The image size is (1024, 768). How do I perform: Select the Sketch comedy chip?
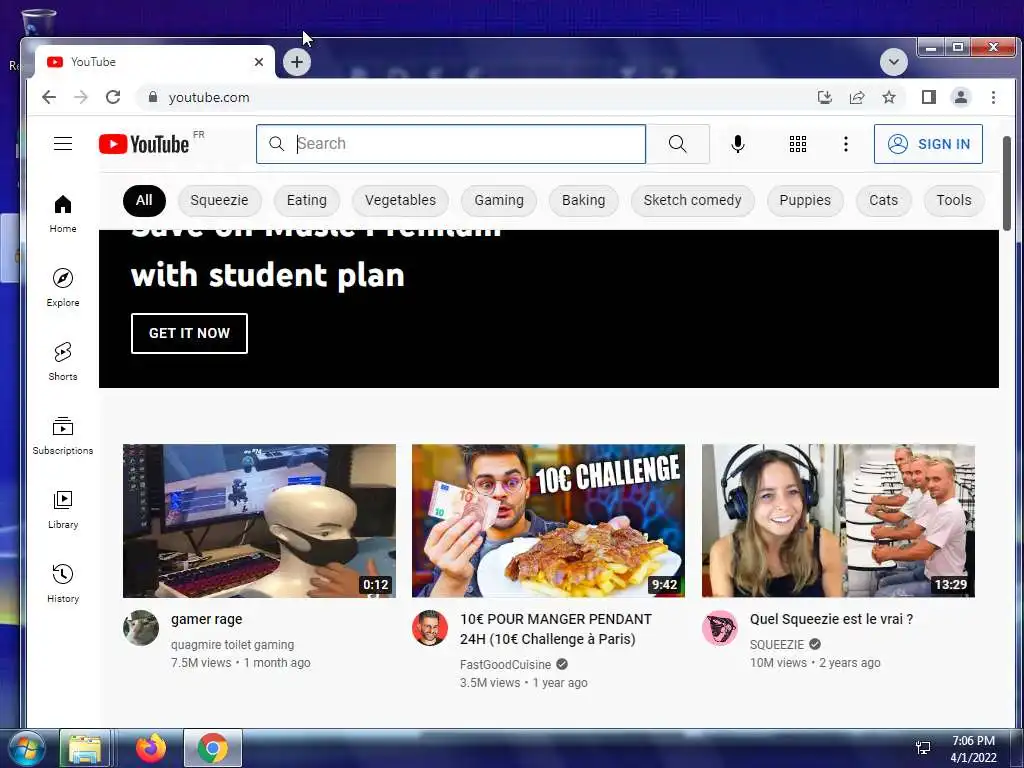click(x=692, y=200)
